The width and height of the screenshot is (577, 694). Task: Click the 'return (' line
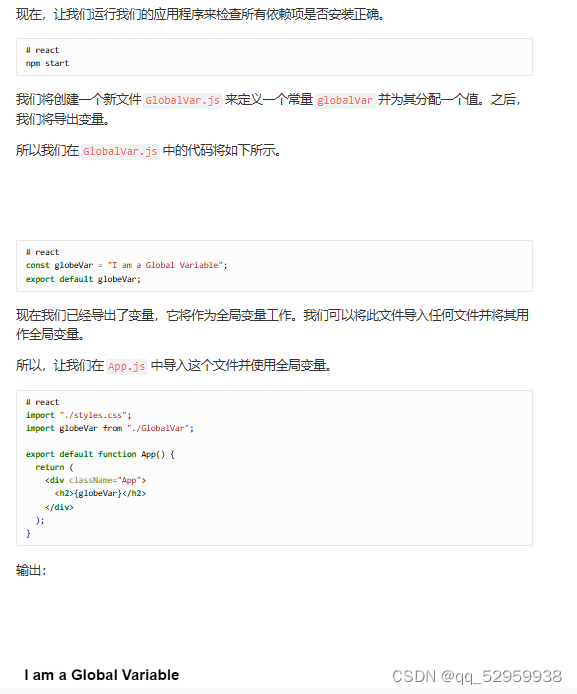click(54, 467)
